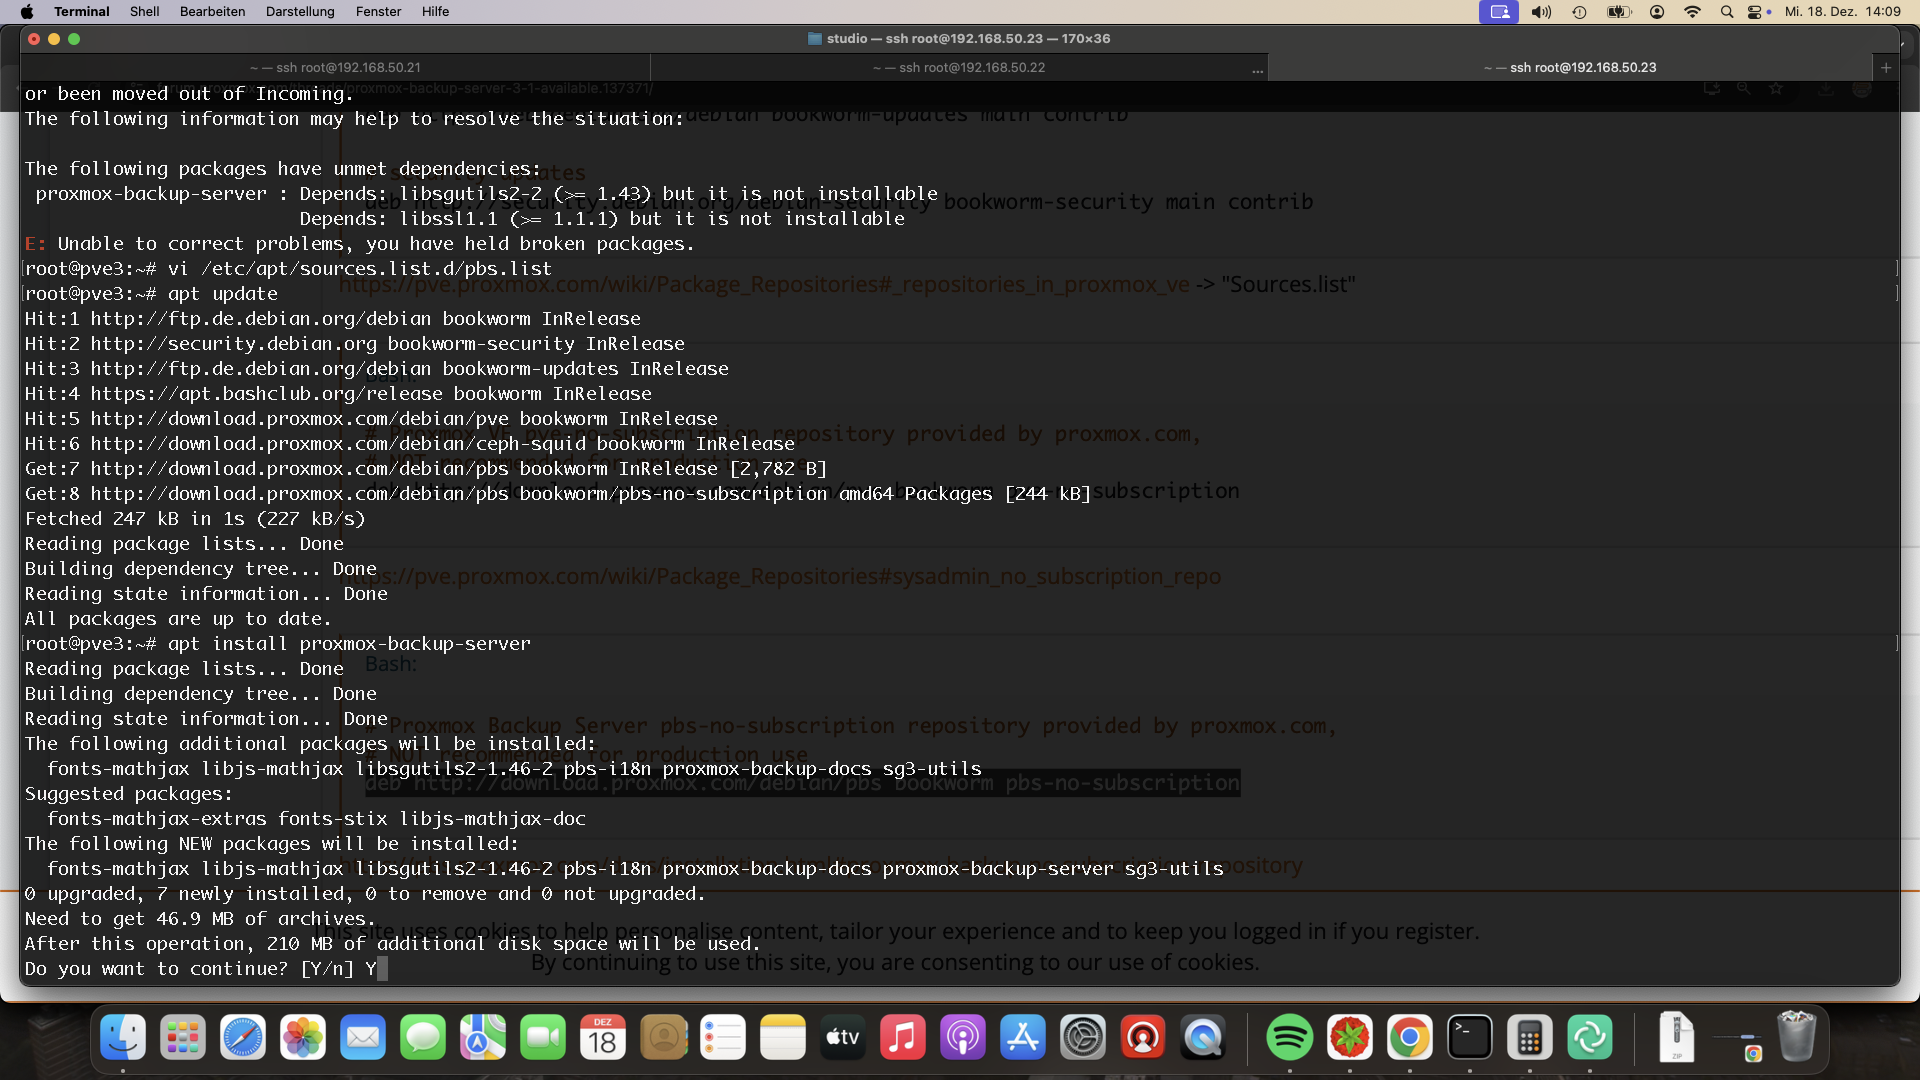This screenshot has height=1080, width=1920.
Task: Open System Settings from the Dock
Action: tap(1083, 1037)
